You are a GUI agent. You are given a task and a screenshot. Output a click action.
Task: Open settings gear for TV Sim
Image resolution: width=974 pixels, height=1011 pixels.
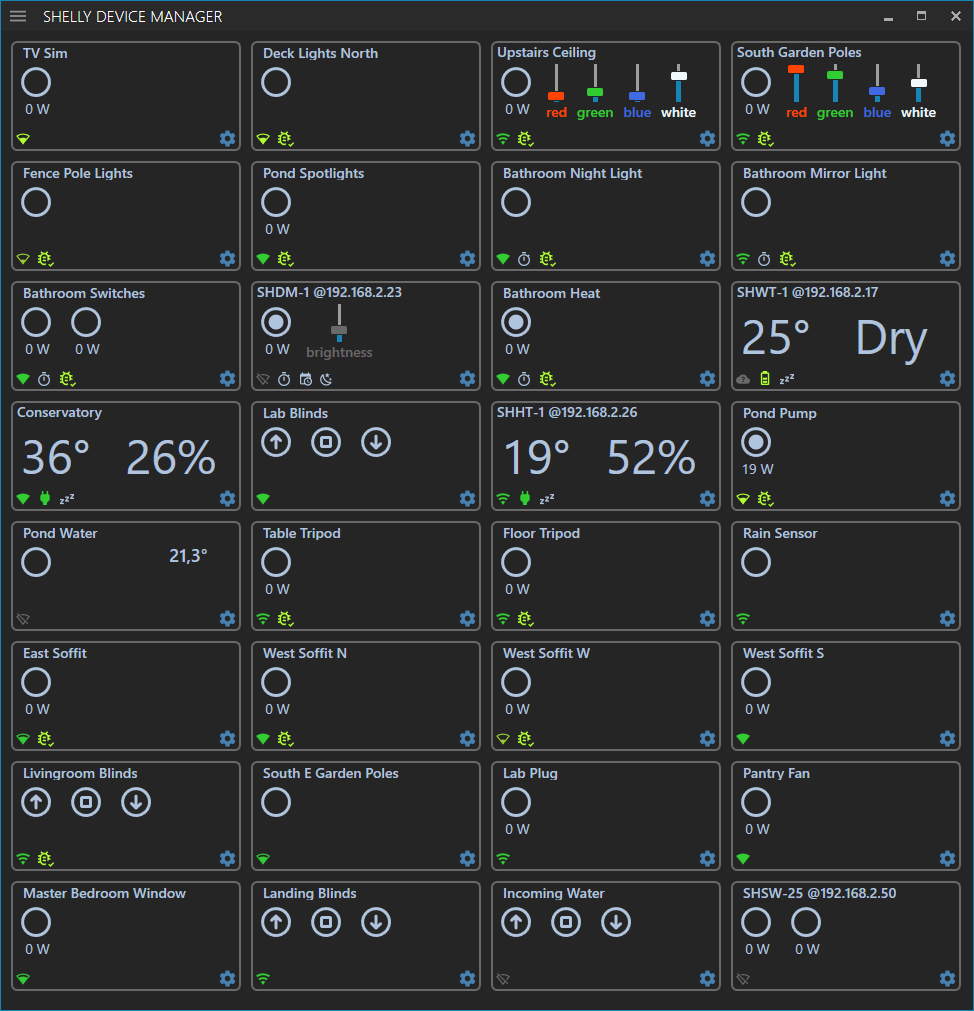point(227,139)
